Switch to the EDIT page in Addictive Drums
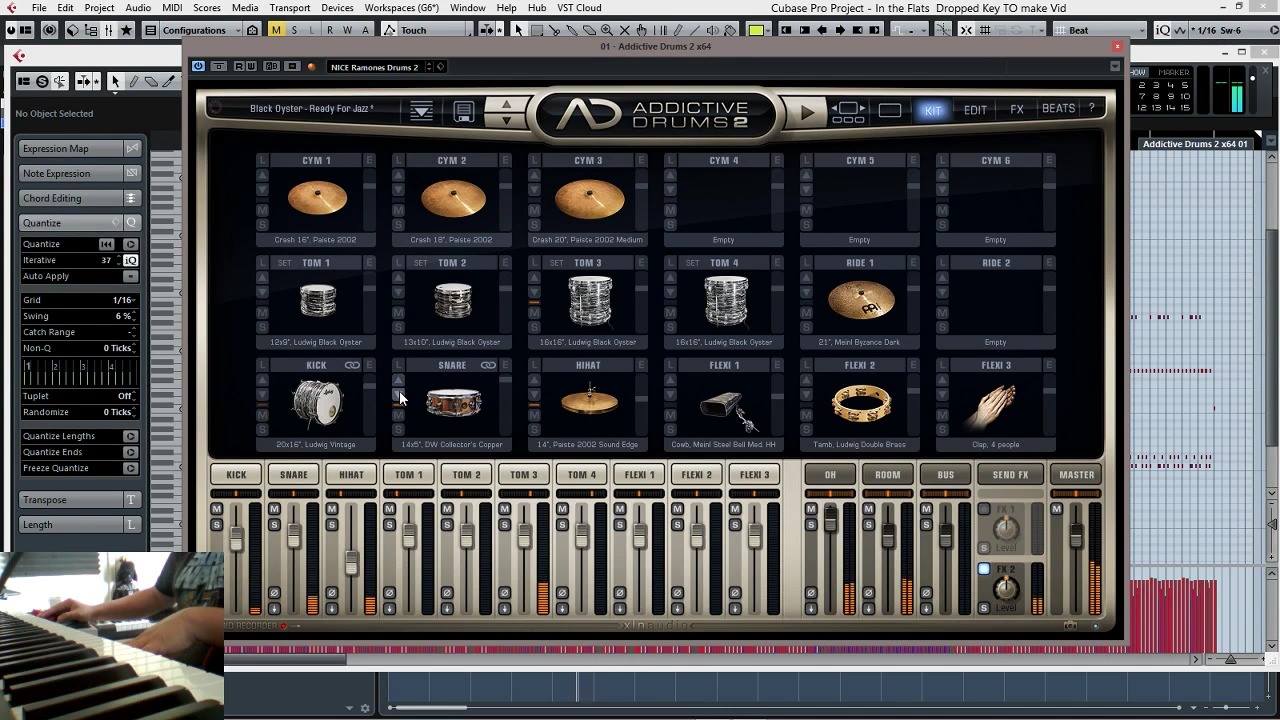The width and height of the screenshot is (1280, 720). pos(975,110)
